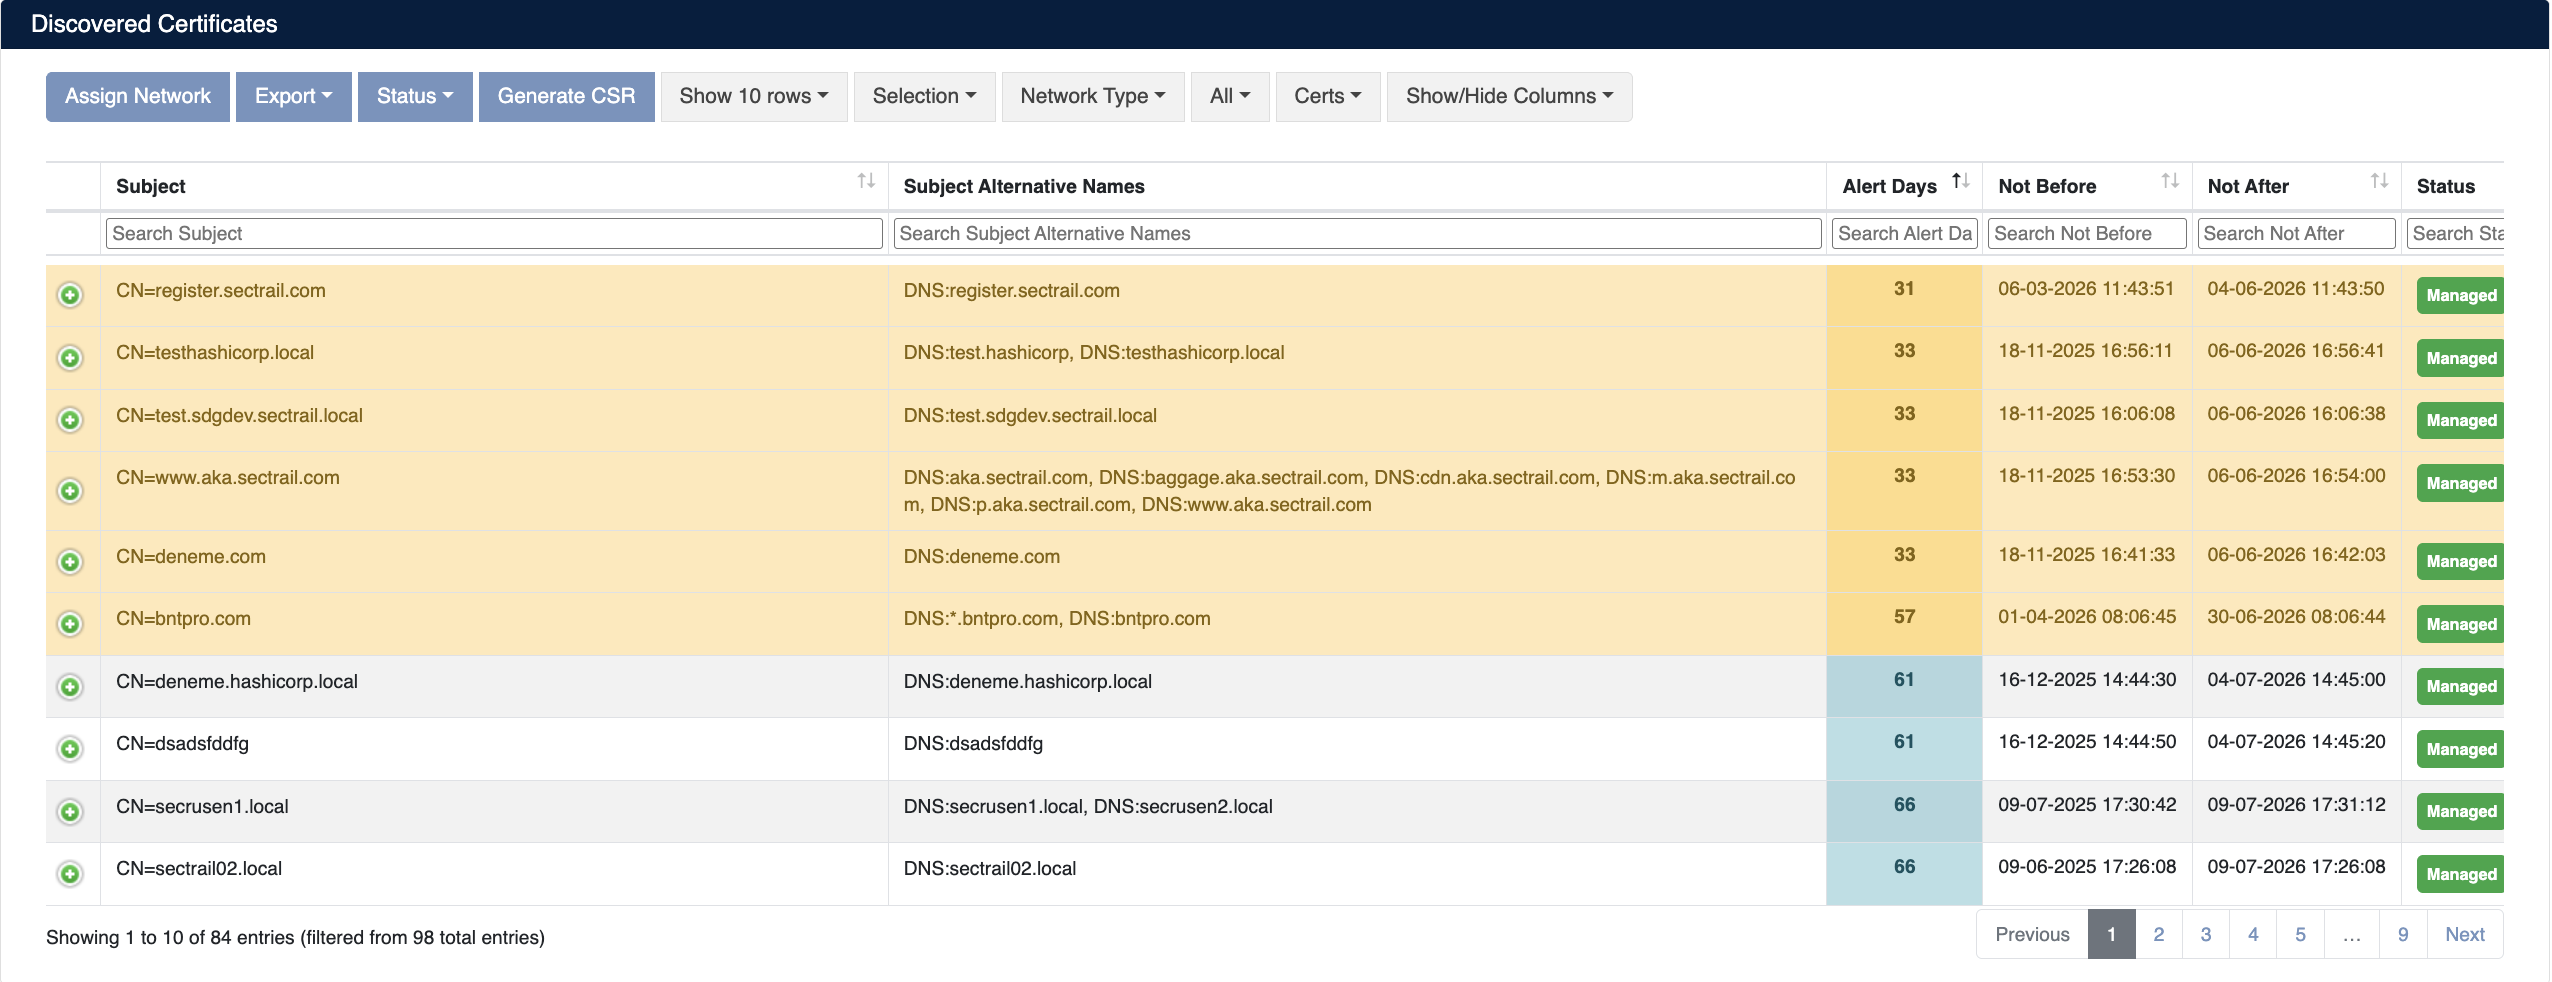This screenshot has height=982, width=2552.
Task: Focus the Search Subject Alternative Names field
Action: point(1357,233)
